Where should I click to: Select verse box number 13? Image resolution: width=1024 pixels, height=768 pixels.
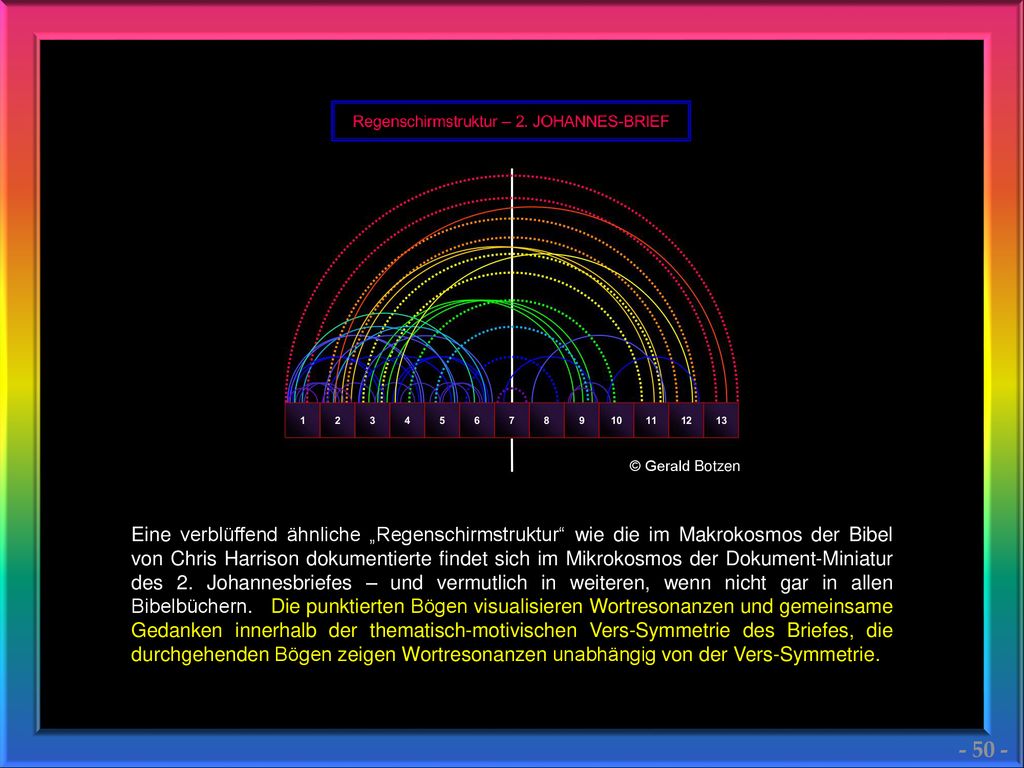(721, 420)
